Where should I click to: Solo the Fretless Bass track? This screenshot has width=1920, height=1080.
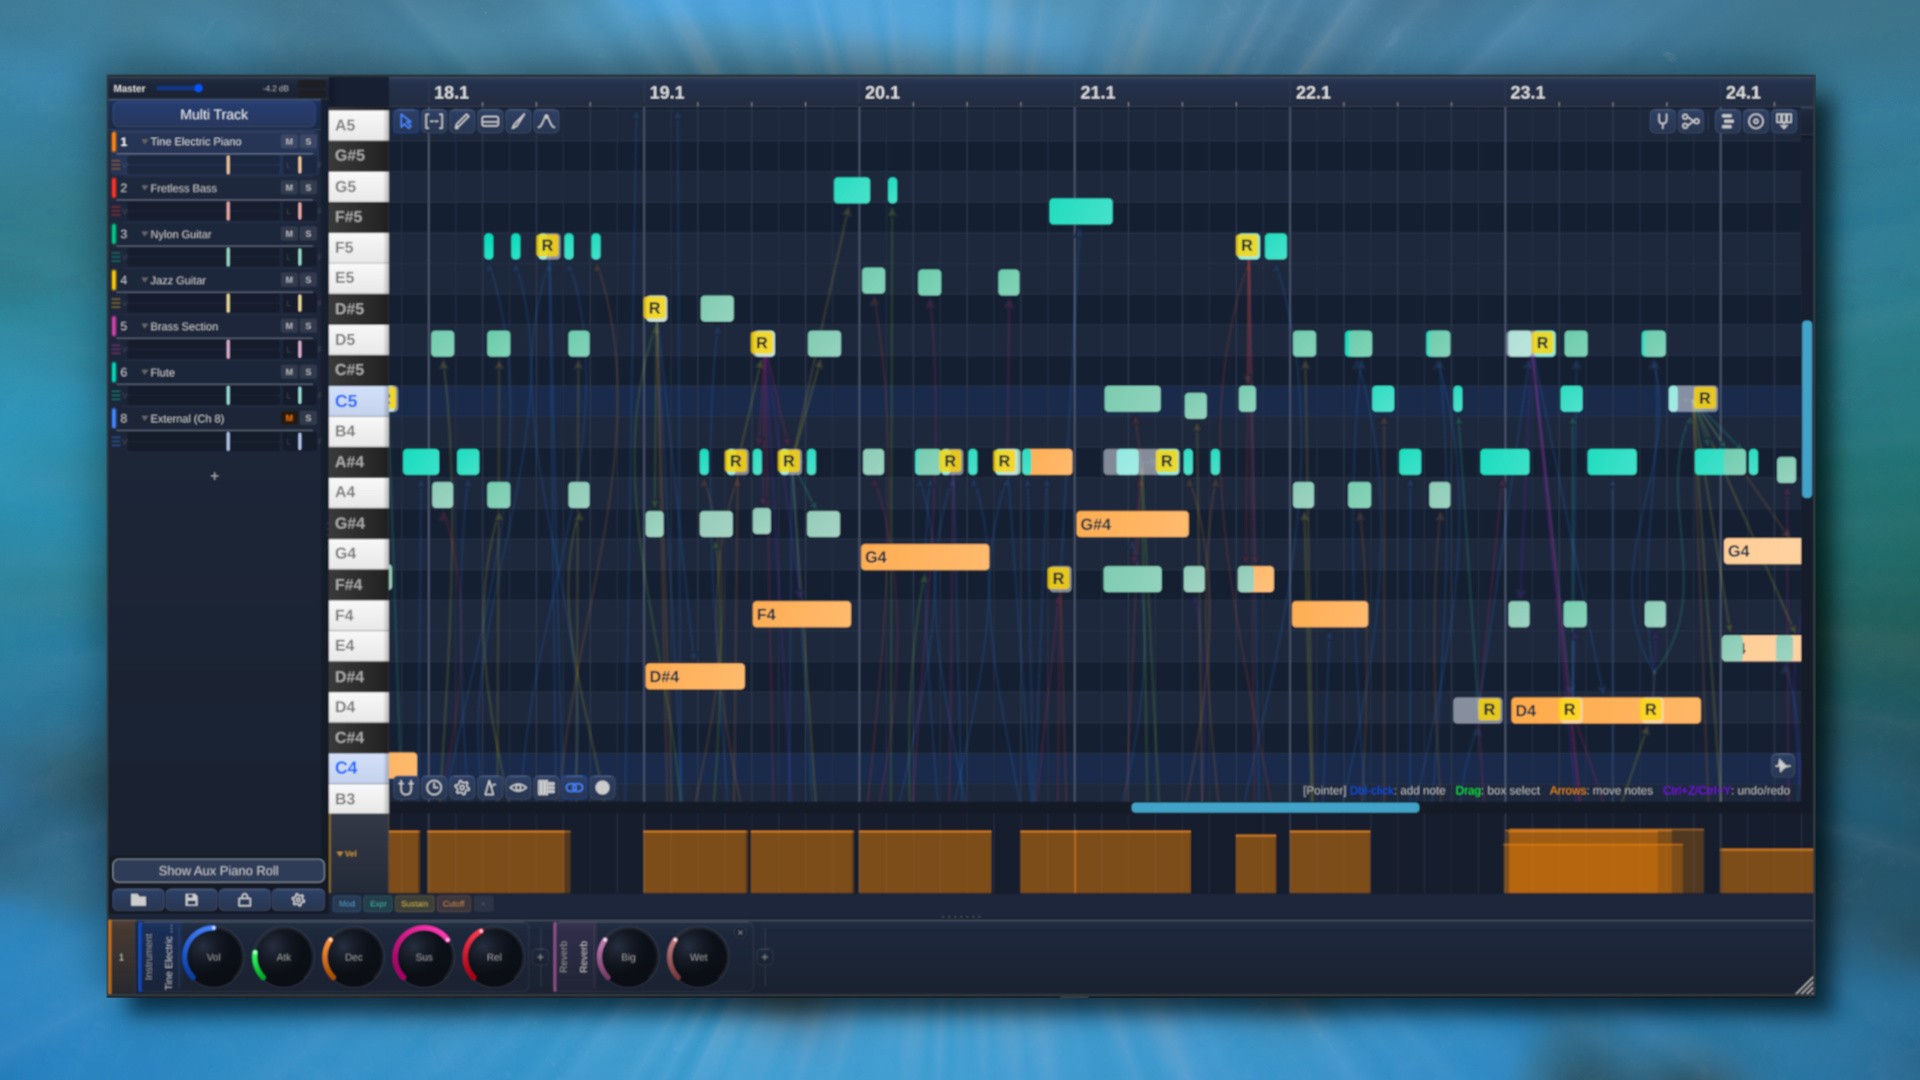pyautogui.click(x=308, y=188)
